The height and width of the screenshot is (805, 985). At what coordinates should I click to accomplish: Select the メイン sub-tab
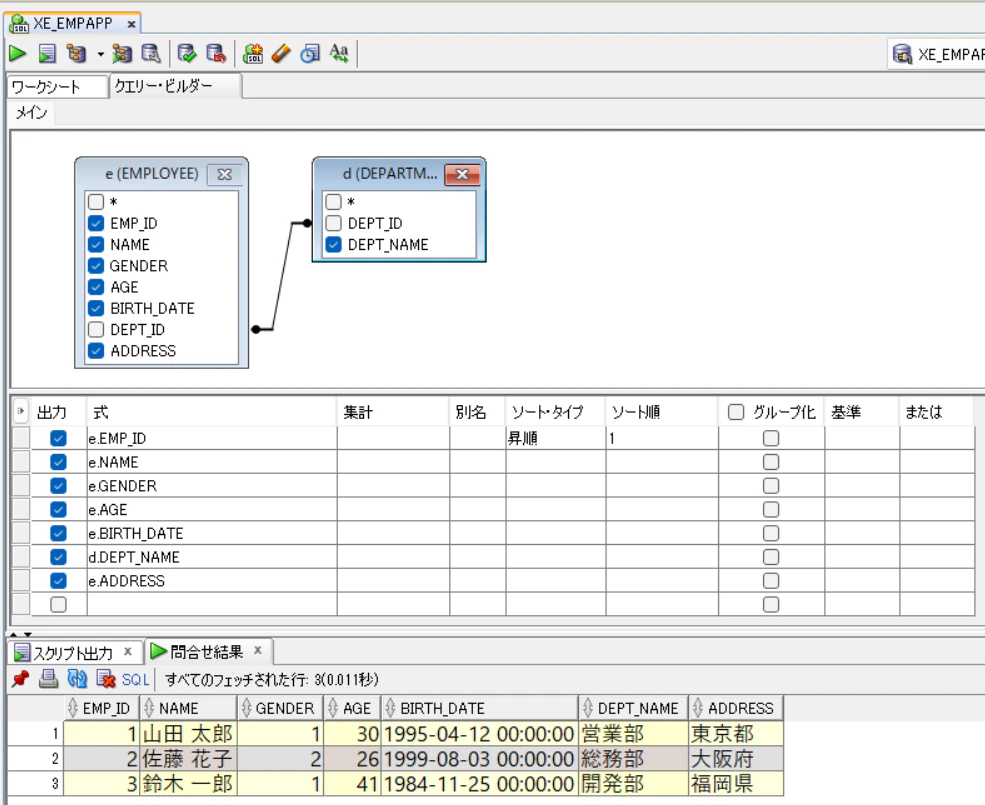[x=31, y=112]
